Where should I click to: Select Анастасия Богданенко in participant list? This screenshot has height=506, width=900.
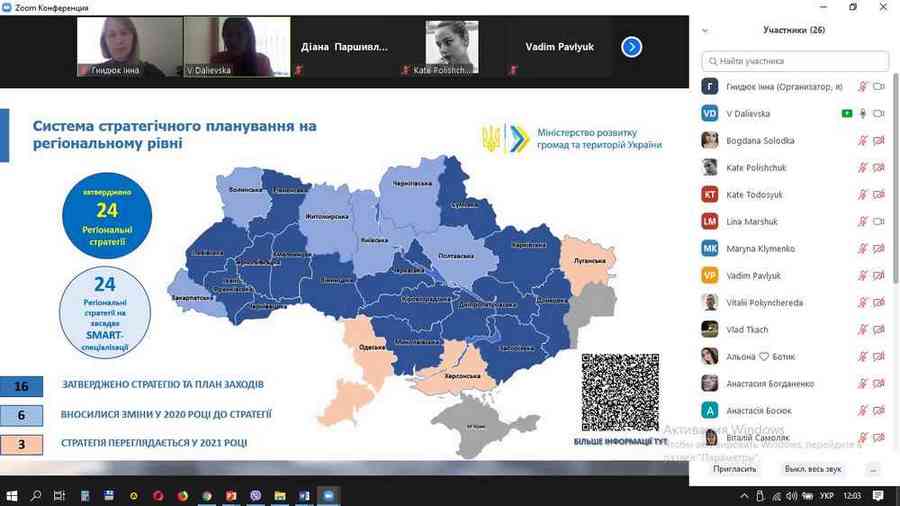770,384
